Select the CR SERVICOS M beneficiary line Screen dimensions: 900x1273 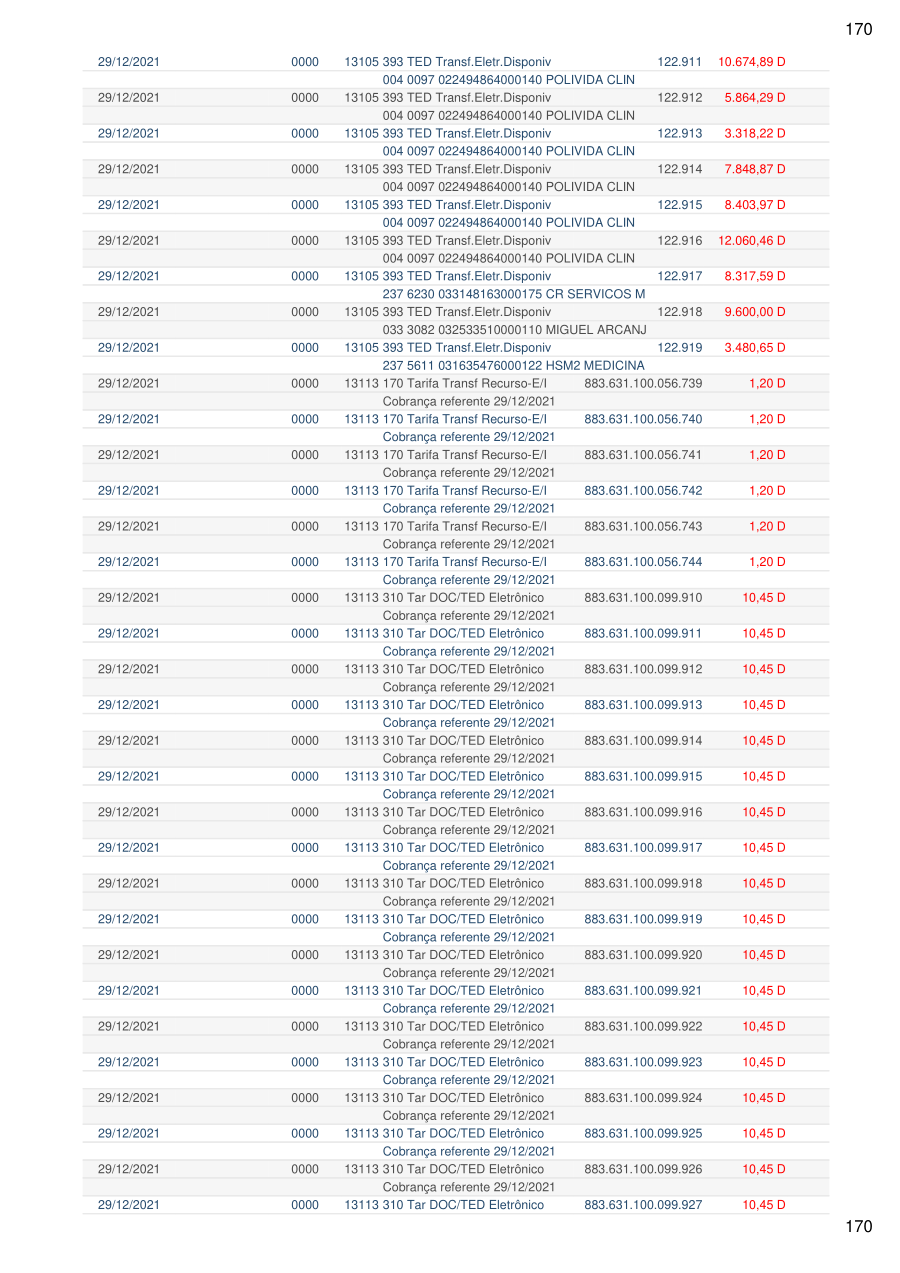(x=513, y=294)
